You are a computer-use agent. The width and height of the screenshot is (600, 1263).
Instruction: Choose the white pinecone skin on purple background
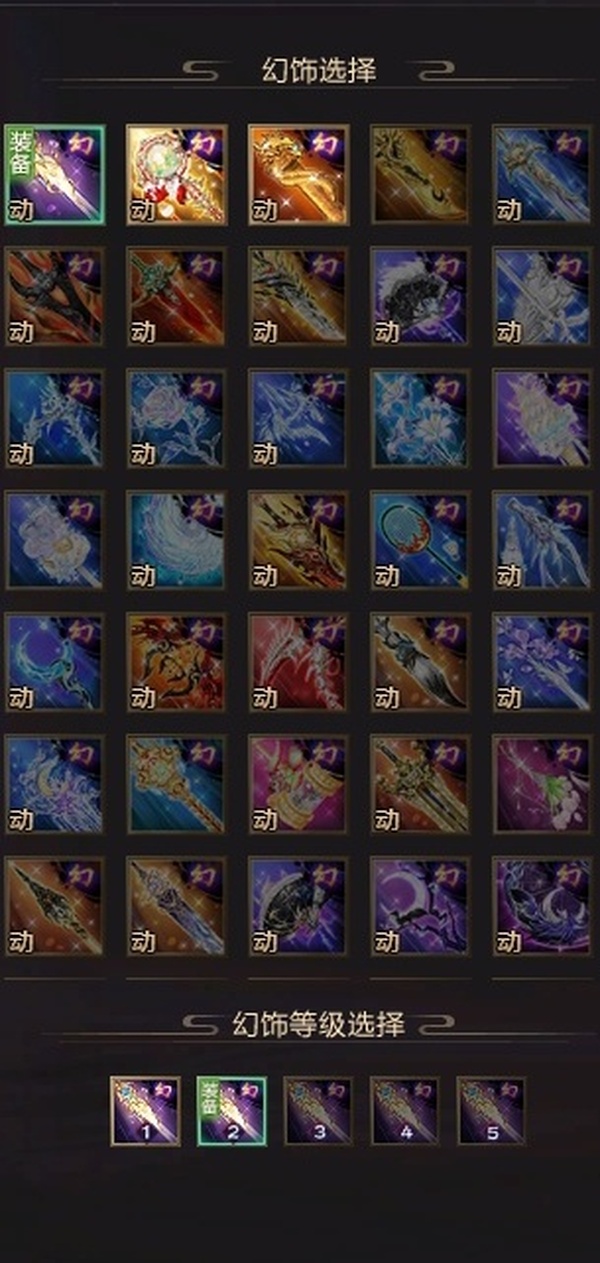543,419
